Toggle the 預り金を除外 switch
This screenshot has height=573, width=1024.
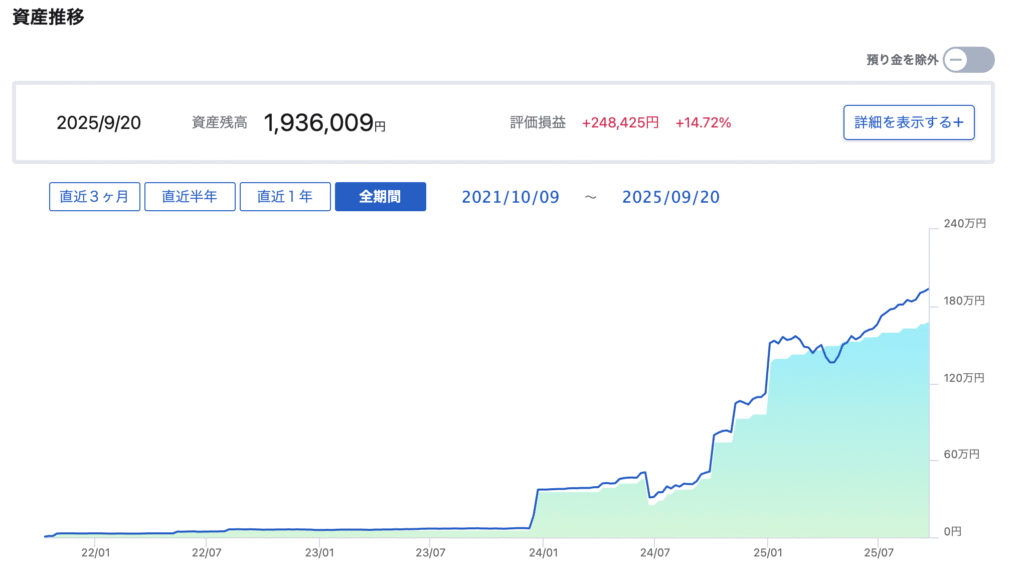click(x=968, y=60)
